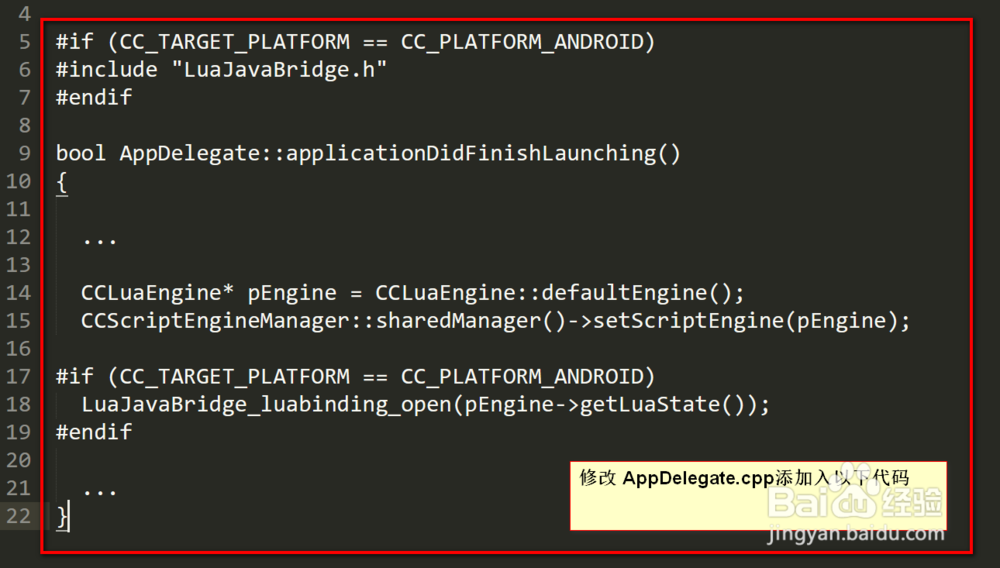Click the AppDelegate.cpp yellow note text

744,477
